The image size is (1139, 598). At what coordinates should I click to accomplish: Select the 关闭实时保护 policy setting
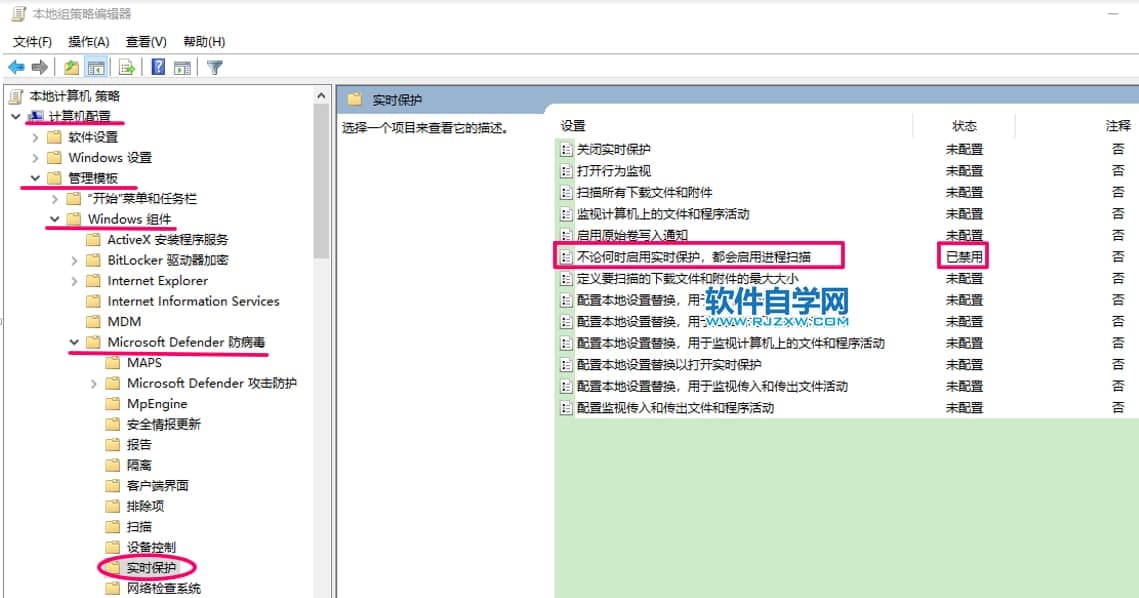click(614, 149)
